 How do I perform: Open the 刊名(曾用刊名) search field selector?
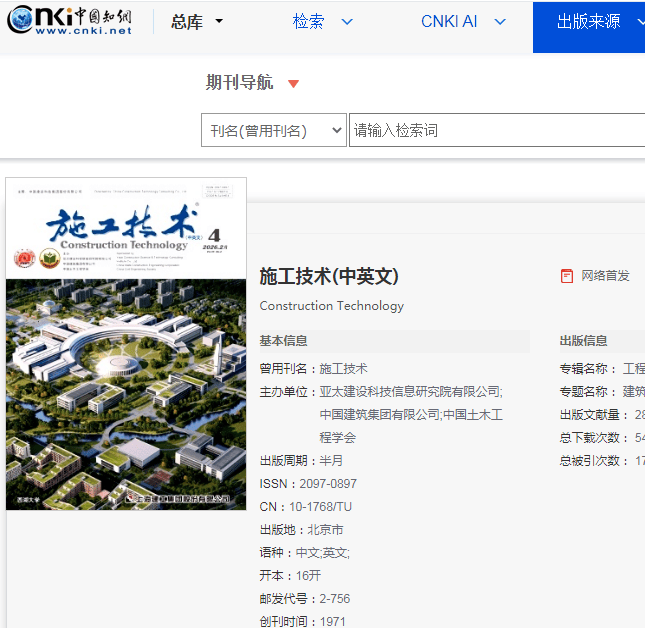(274, 130)
